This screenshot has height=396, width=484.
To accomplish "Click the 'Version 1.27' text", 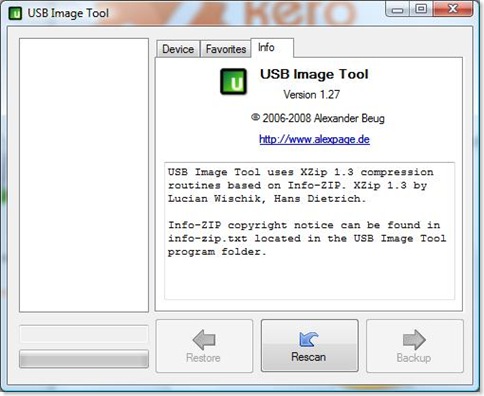I will (312, 95).
